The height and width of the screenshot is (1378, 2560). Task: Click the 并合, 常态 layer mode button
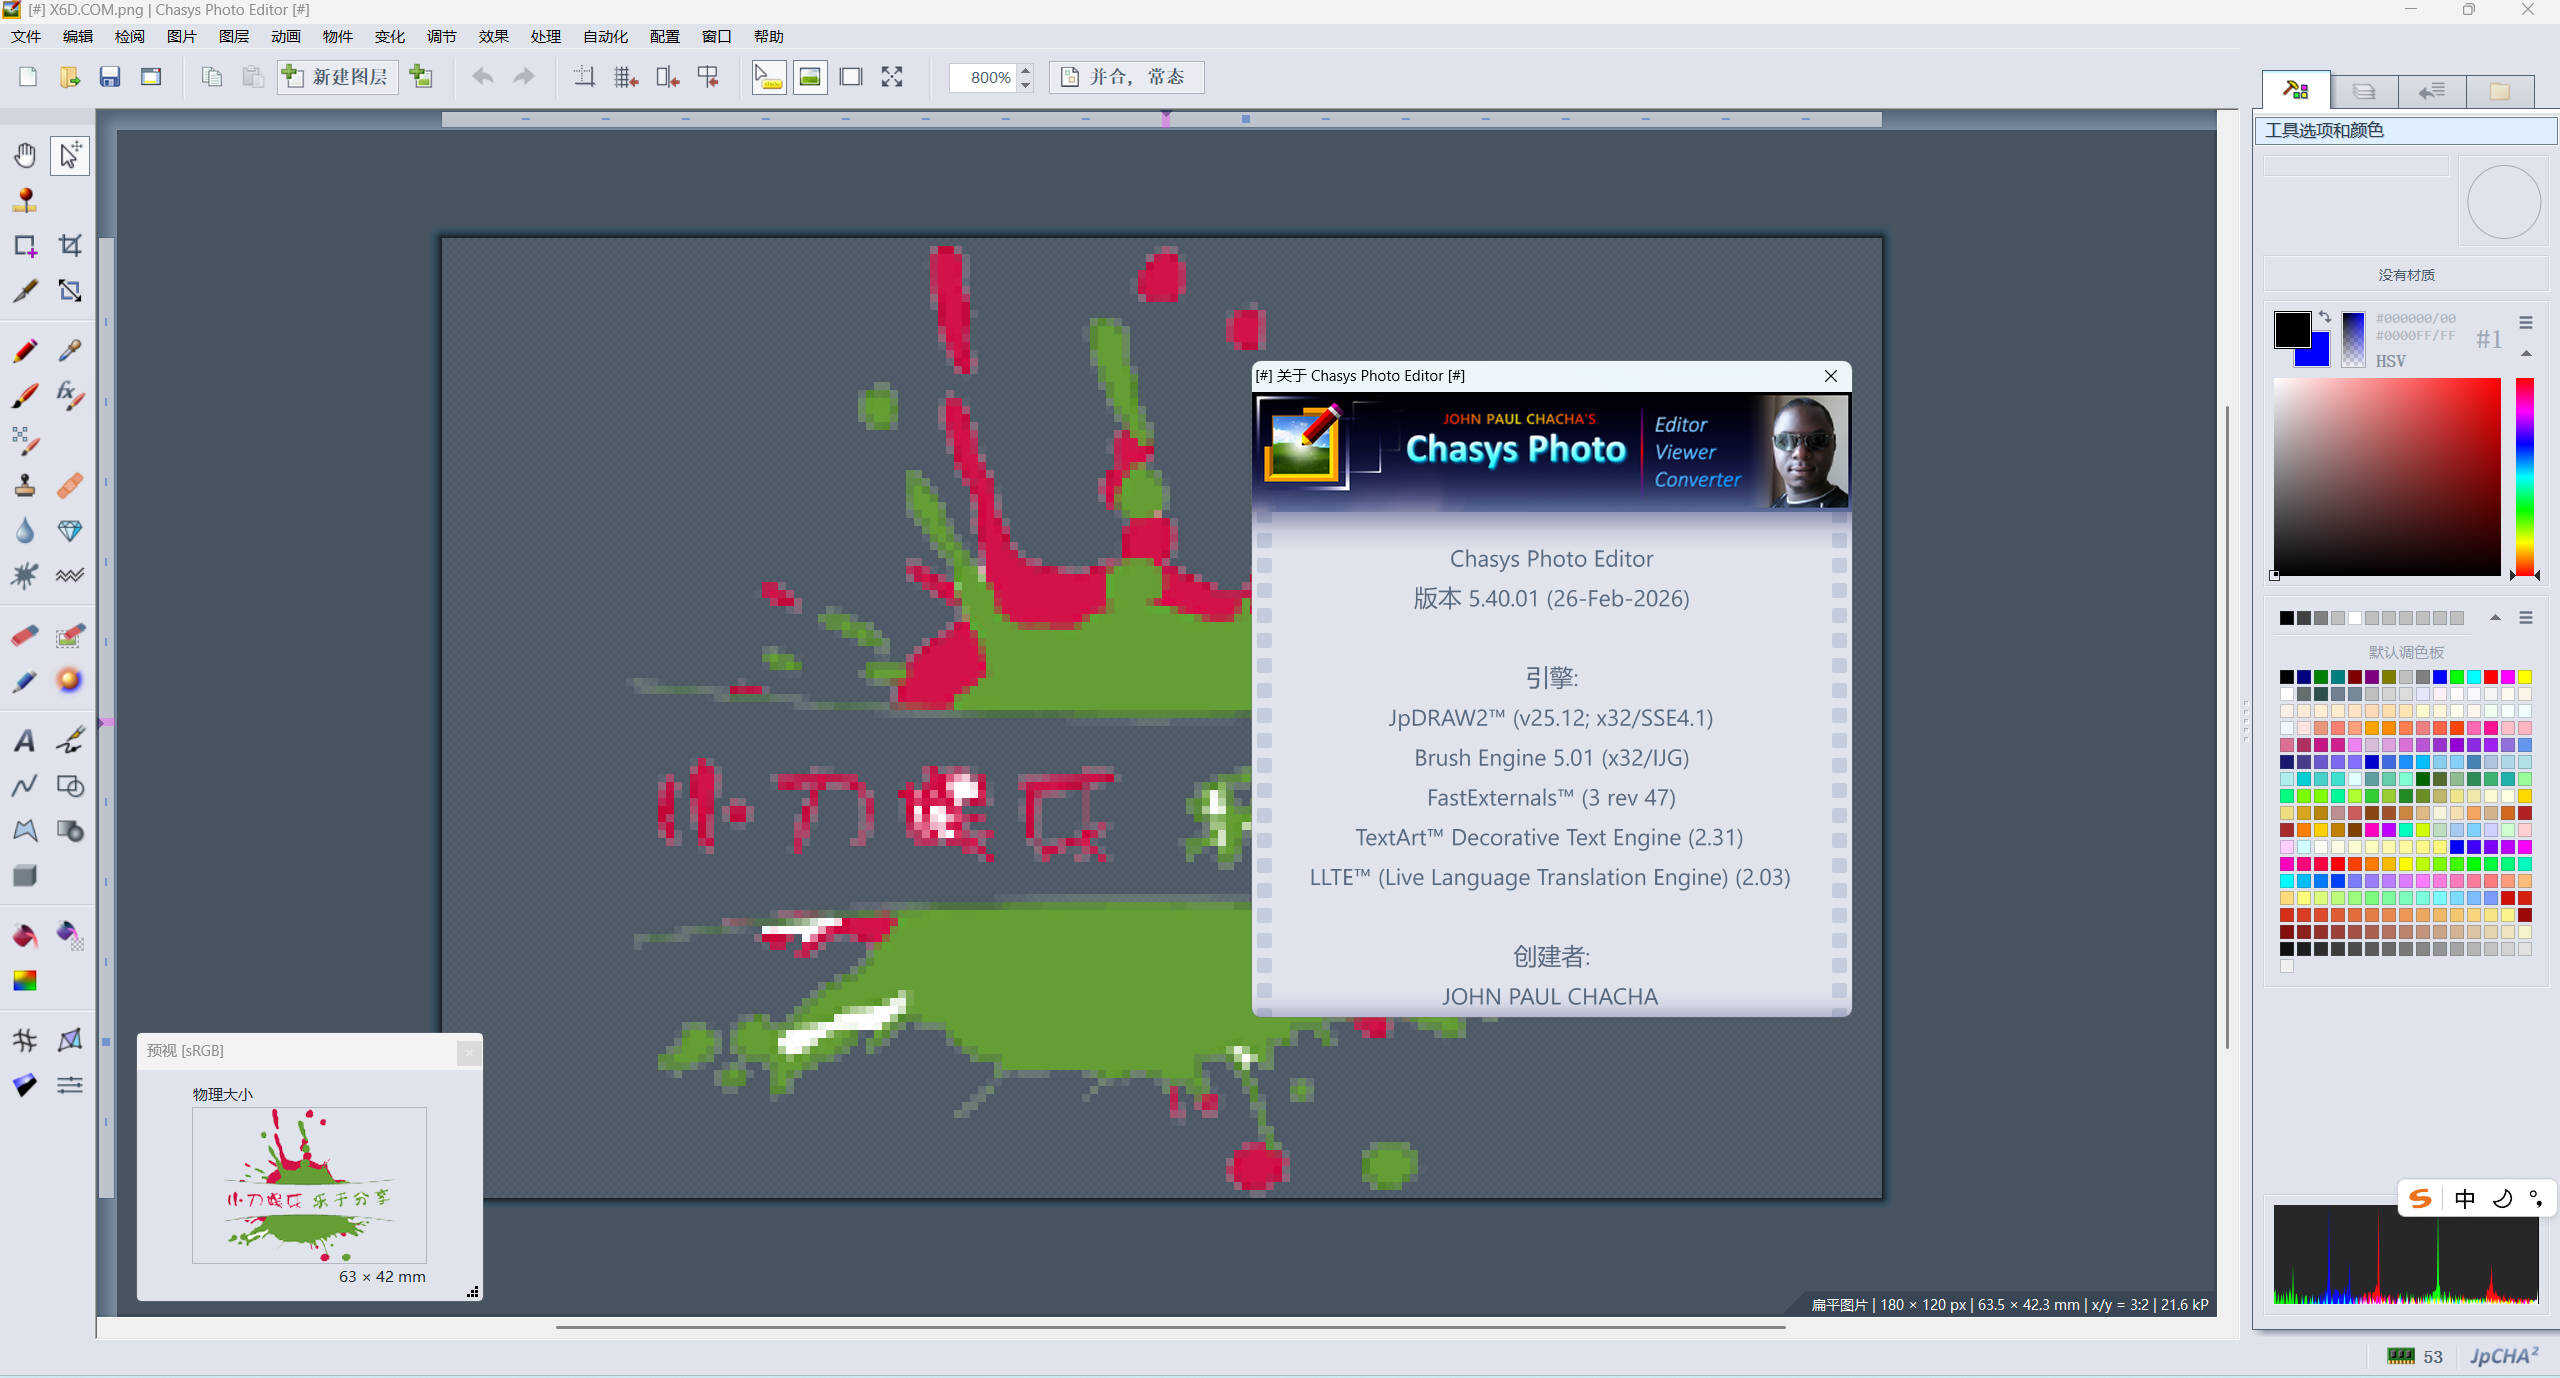1125,77
